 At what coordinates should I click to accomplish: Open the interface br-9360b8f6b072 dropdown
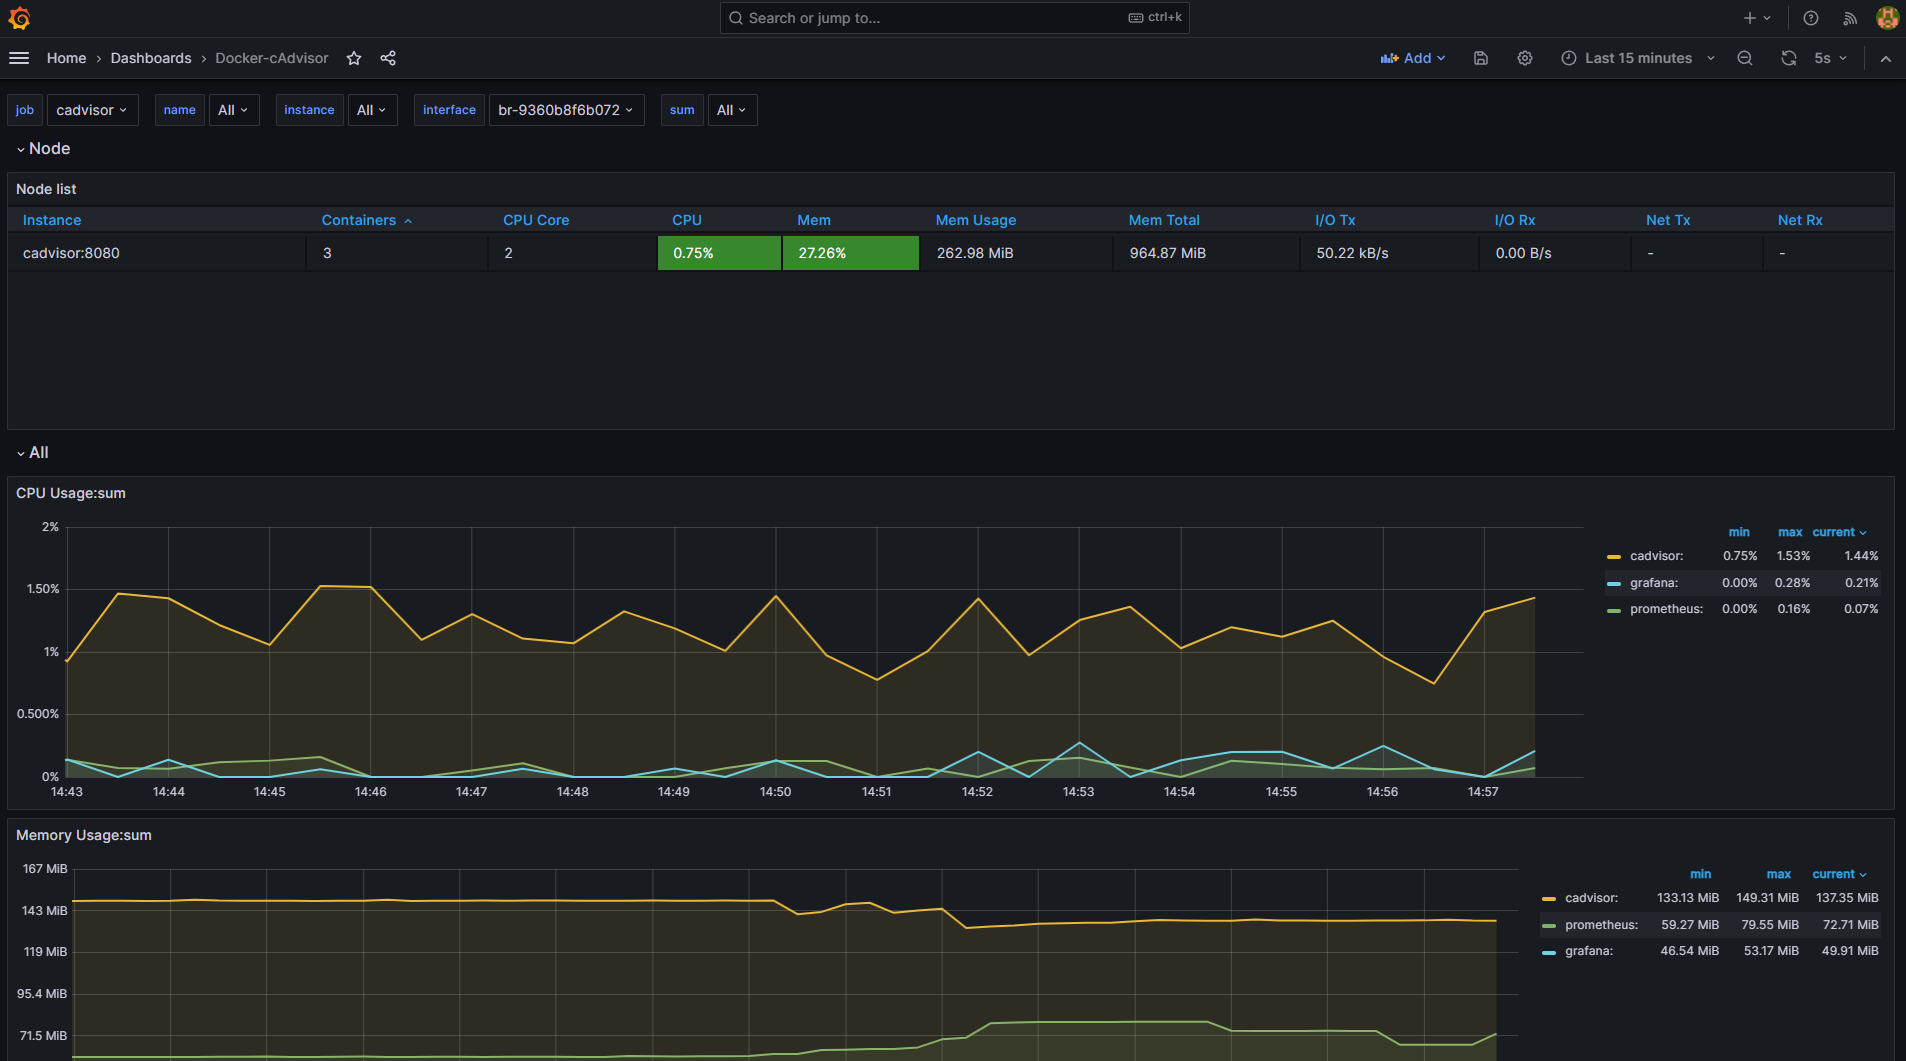click(x=566, y=110)
